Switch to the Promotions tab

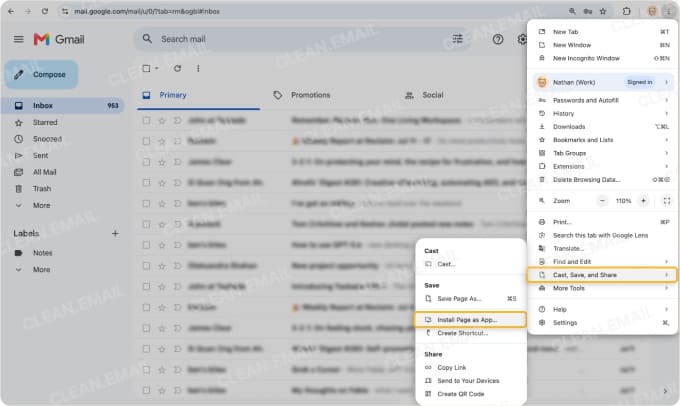[x=302, y=95]
